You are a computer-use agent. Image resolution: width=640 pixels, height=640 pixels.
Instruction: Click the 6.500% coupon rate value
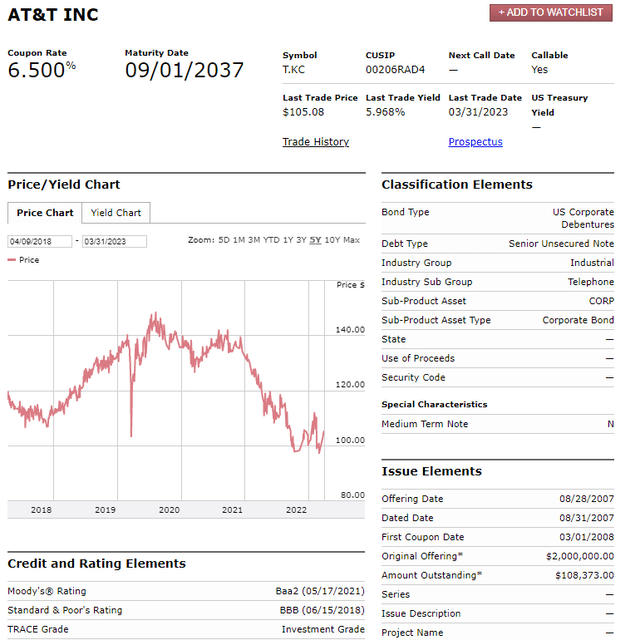point(41,70)
